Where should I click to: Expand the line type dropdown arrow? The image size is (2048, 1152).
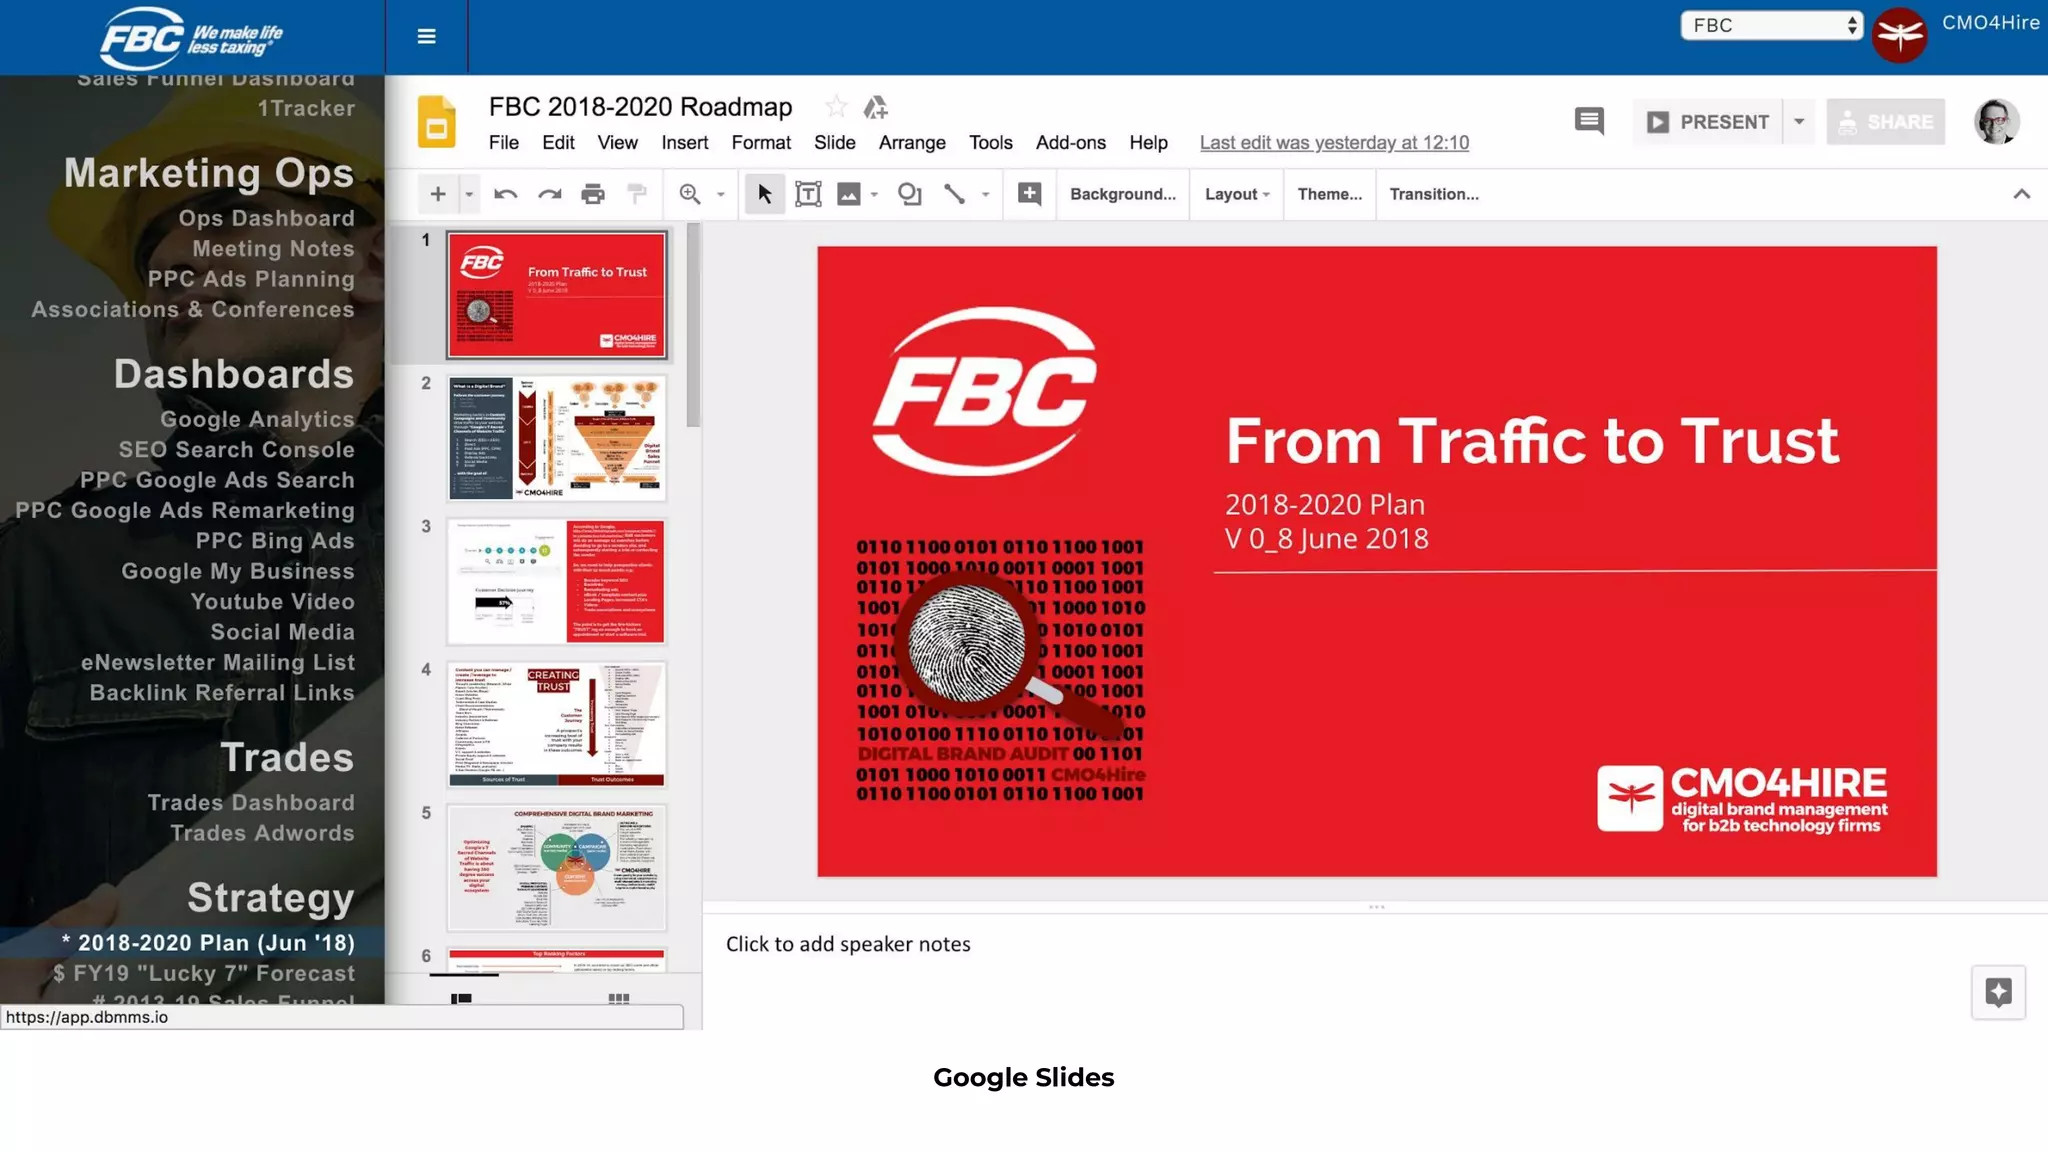pyautogui.click(x=985, y=194)
